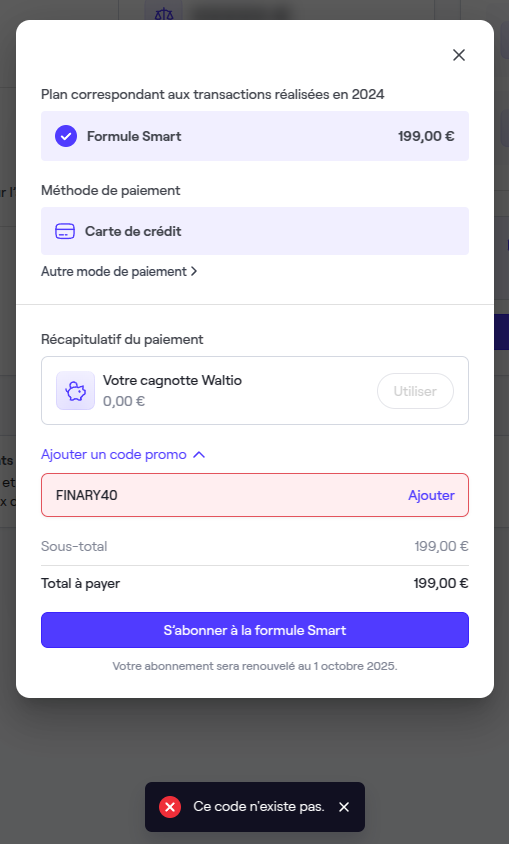Select the Carte de crédit payment method
This screenshot has height=844, width=509.
click(254, 231)
